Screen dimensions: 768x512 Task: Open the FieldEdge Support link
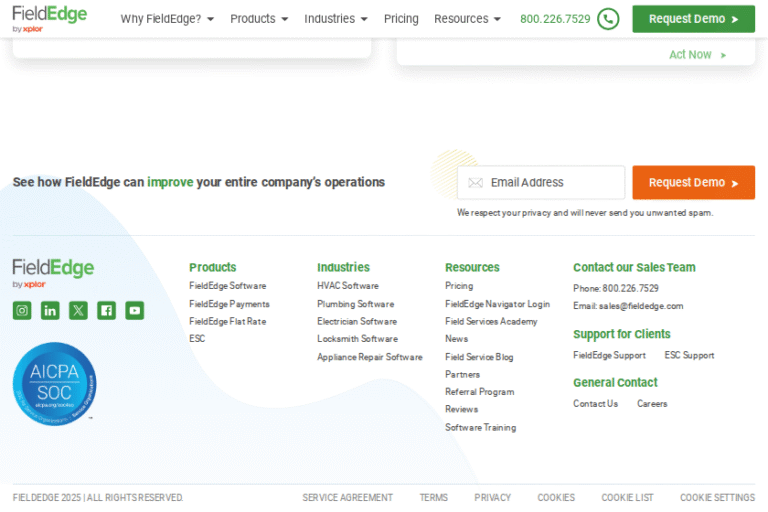click(x=609, y=355)
